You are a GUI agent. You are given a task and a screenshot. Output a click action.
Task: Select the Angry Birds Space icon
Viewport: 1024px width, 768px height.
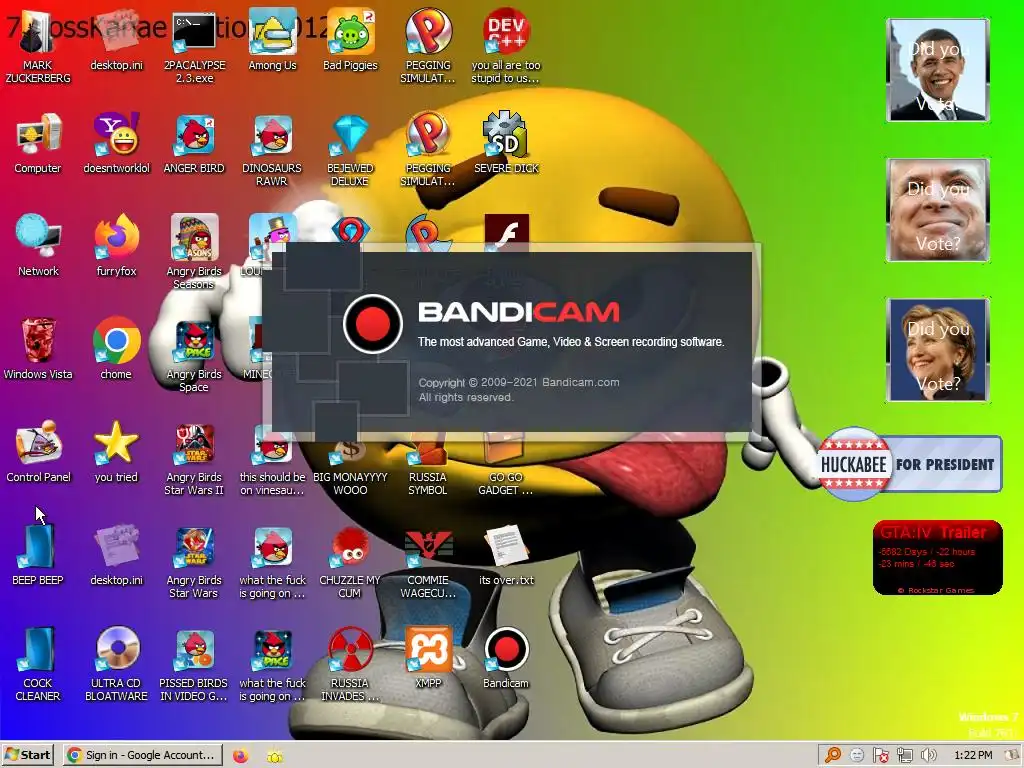tap(194, 356)
